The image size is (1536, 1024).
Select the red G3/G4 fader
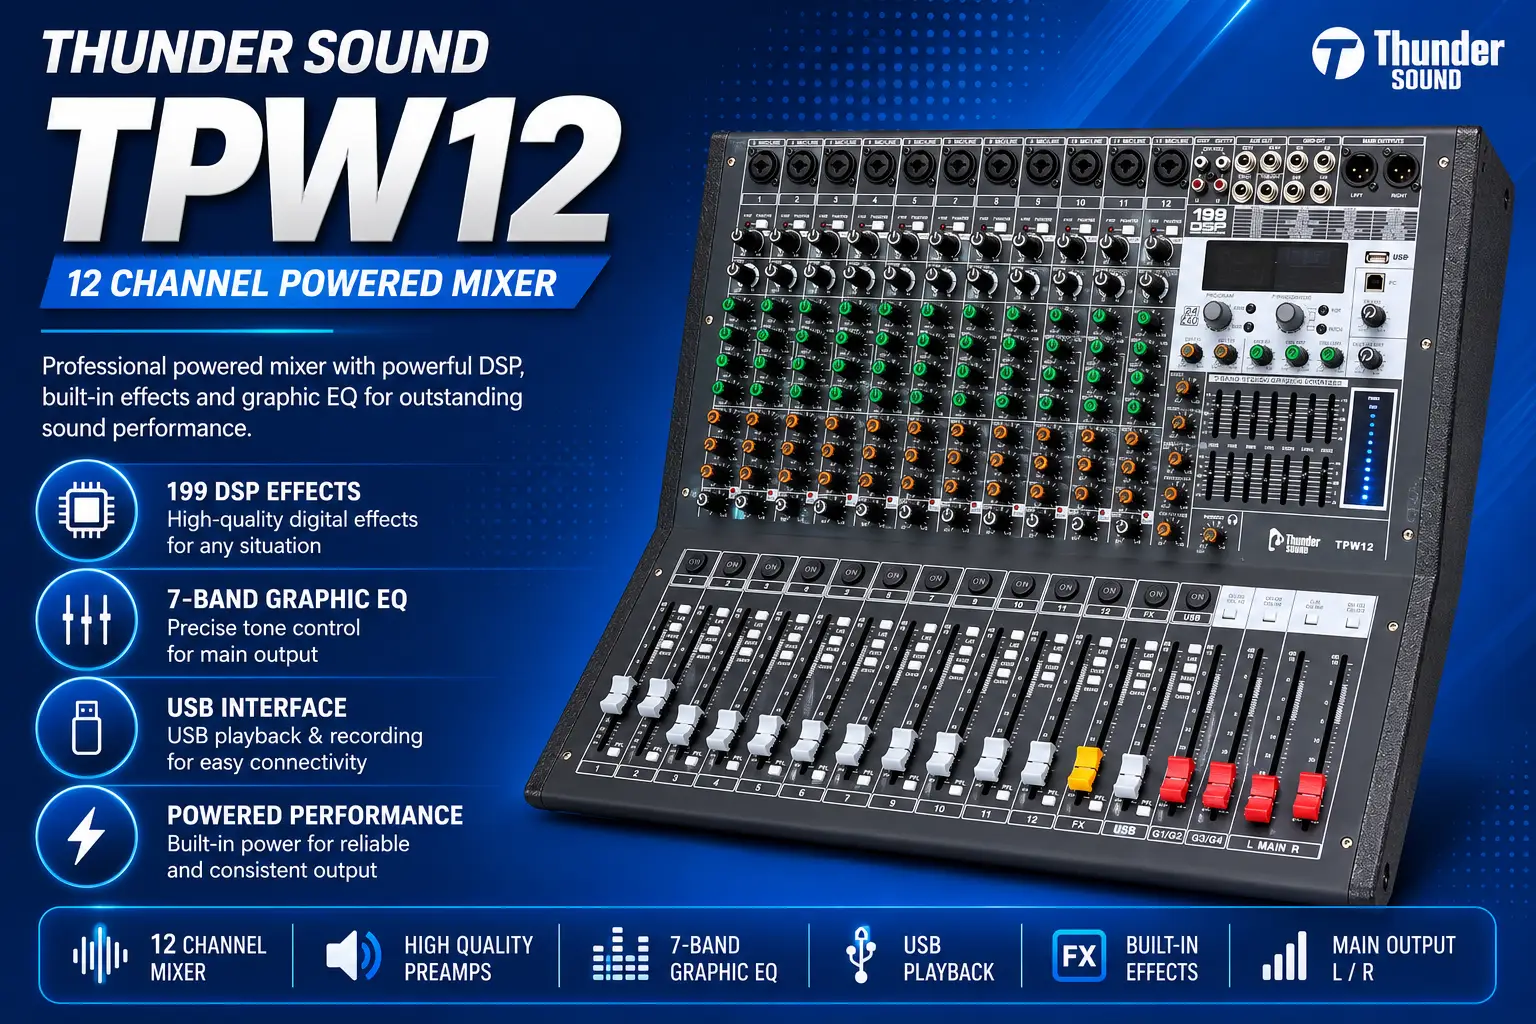[x=1218, y=784]
